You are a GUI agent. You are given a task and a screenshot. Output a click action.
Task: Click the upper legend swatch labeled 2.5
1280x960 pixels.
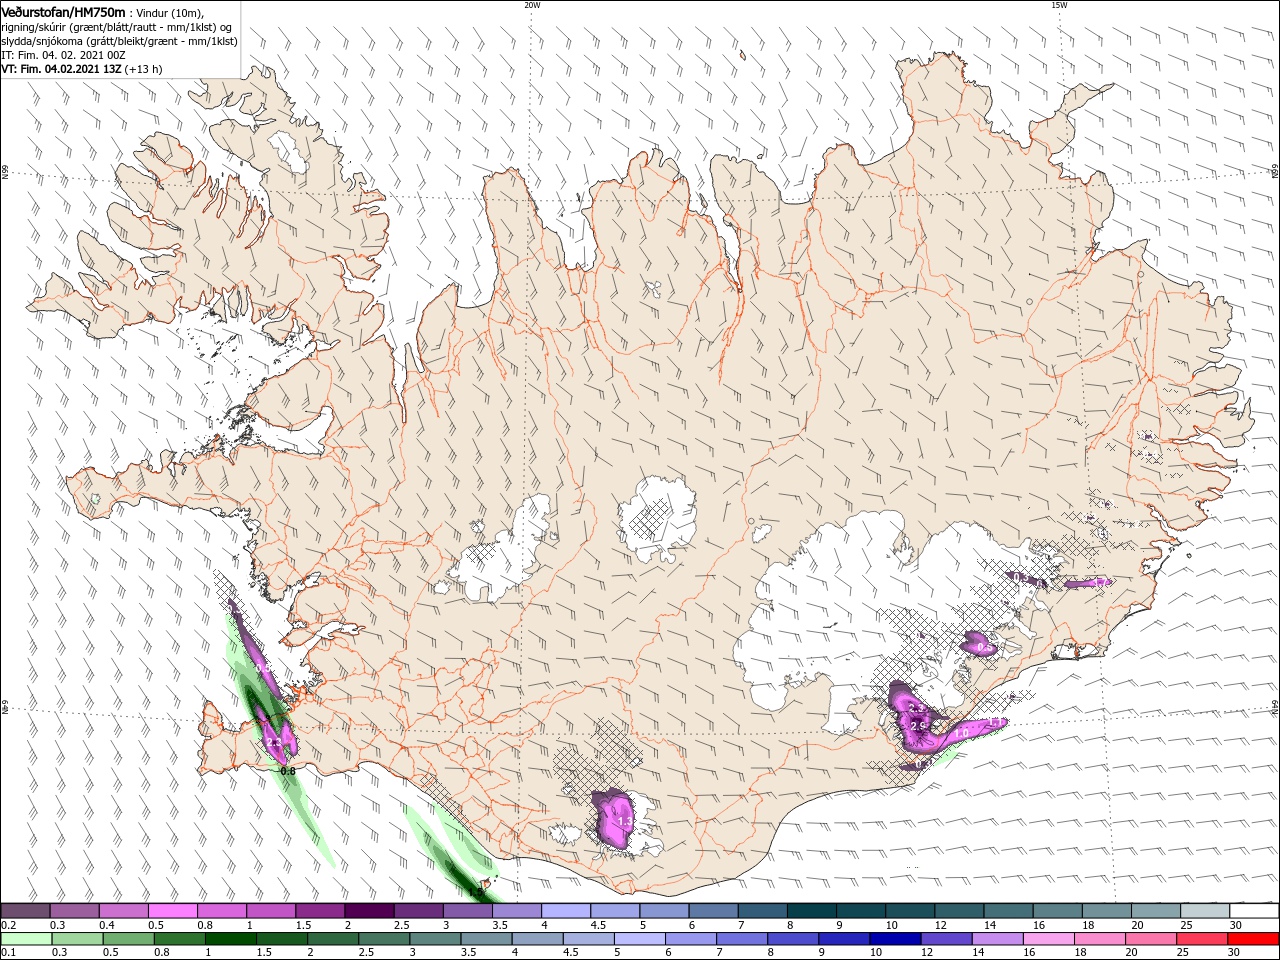click(x=417, y=911)
